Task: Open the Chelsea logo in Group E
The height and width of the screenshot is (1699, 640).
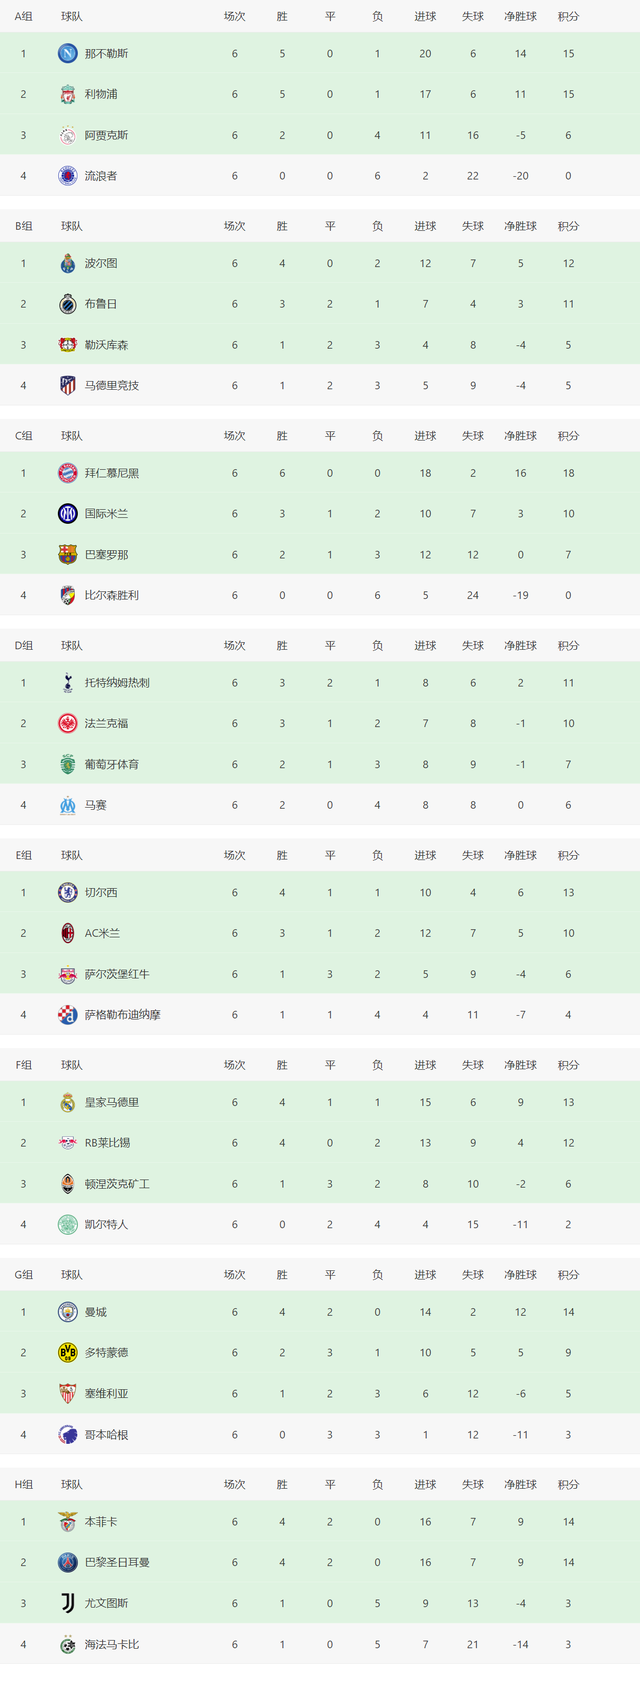Action: click(67, 893)
